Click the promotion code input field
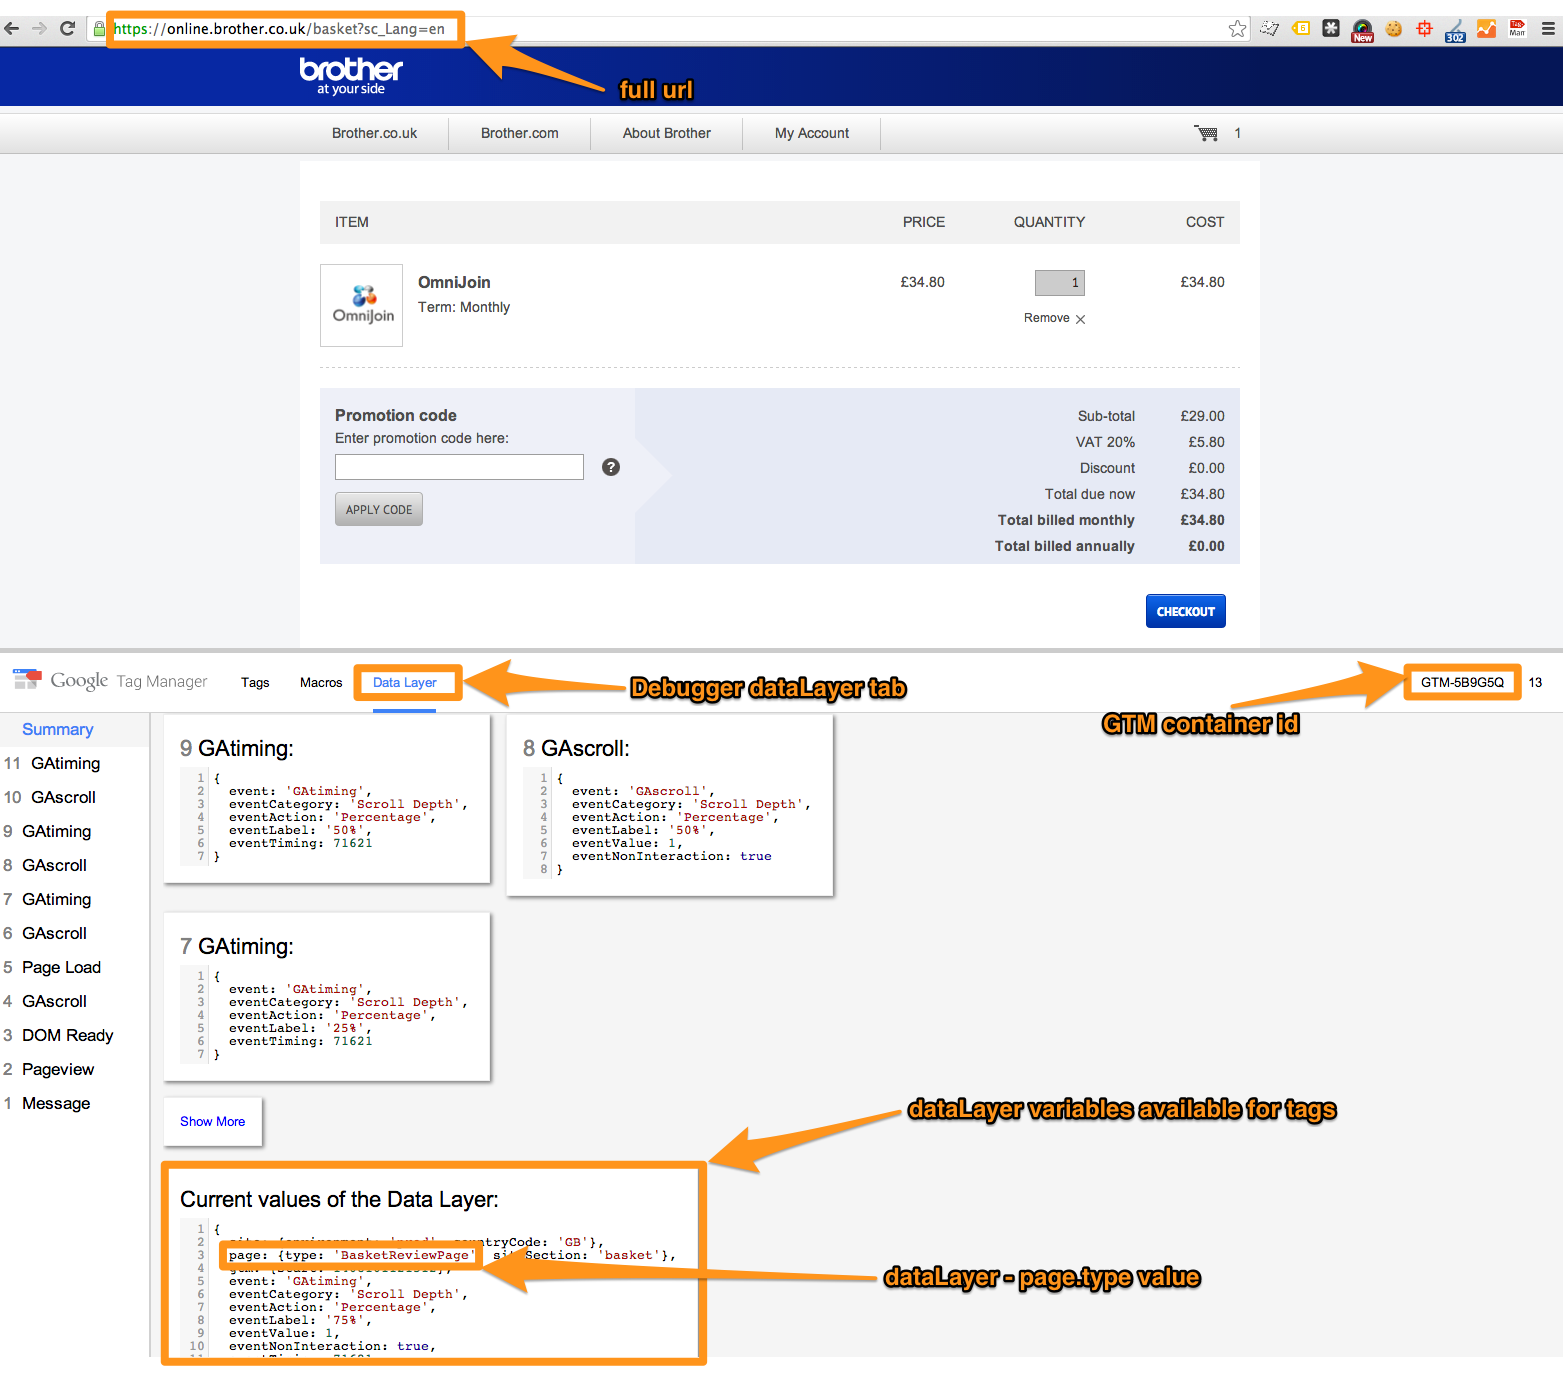This screenshot has height=1384, width=1563. 459,467
